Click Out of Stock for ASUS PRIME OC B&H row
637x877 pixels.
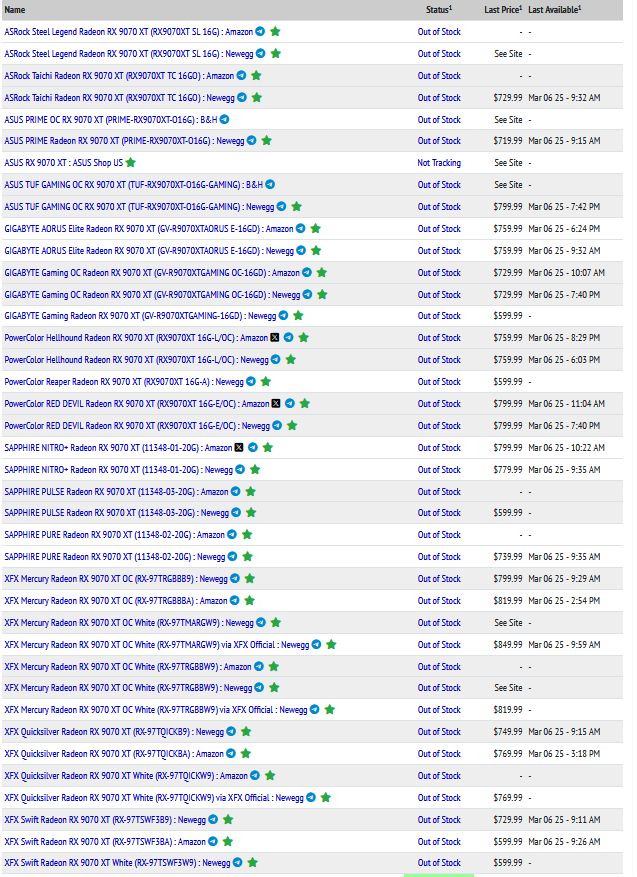[x=439, y=119]
